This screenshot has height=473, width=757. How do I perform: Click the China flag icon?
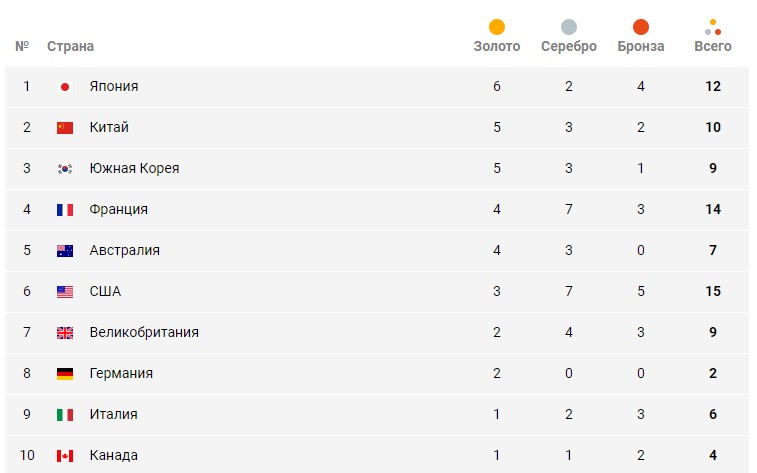coord(65,128)
